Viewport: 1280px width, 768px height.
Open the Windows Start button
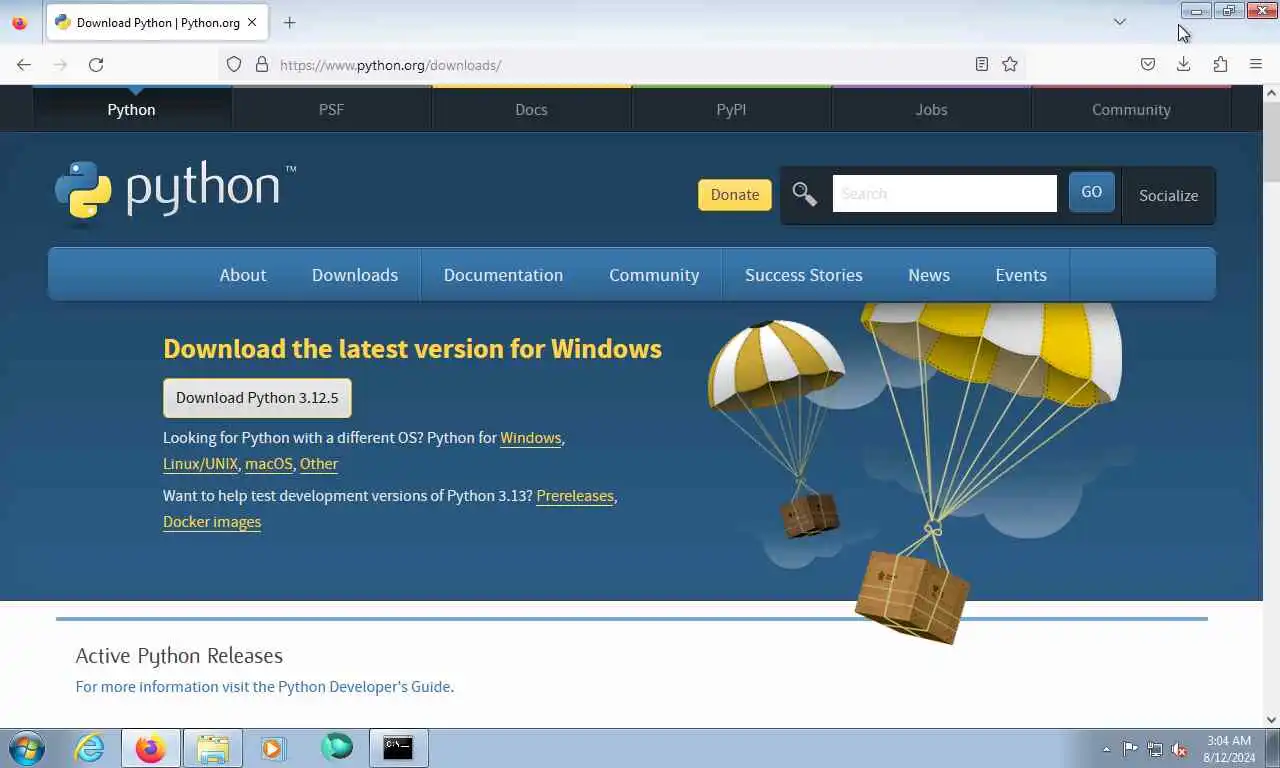point(27,748)
